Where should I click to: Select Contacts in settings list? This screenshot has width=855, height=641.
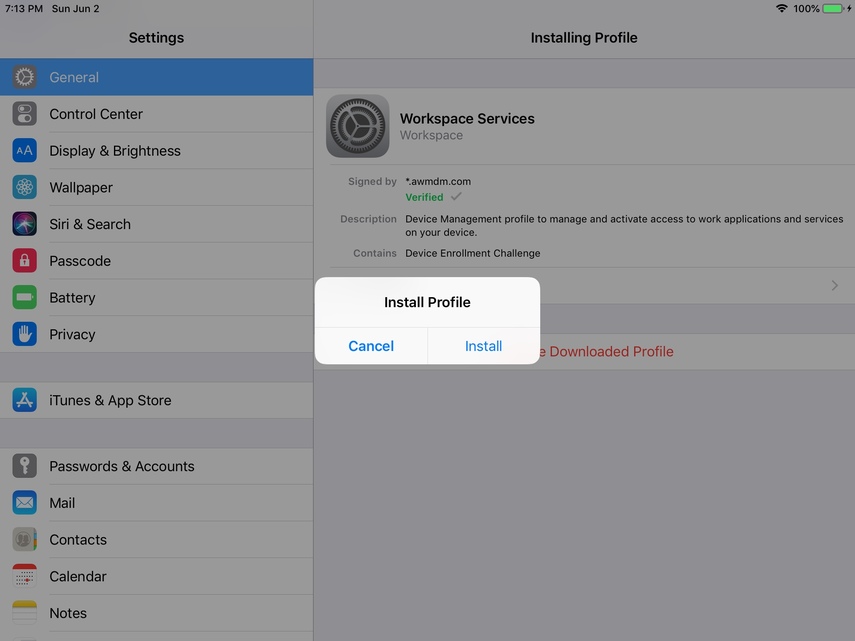coord(78,540)
